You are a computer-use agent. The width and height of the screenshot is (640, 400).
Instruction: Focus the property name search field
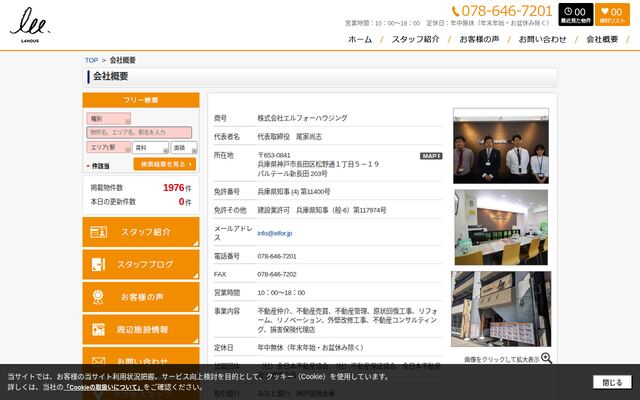click(x=139, y=133)
